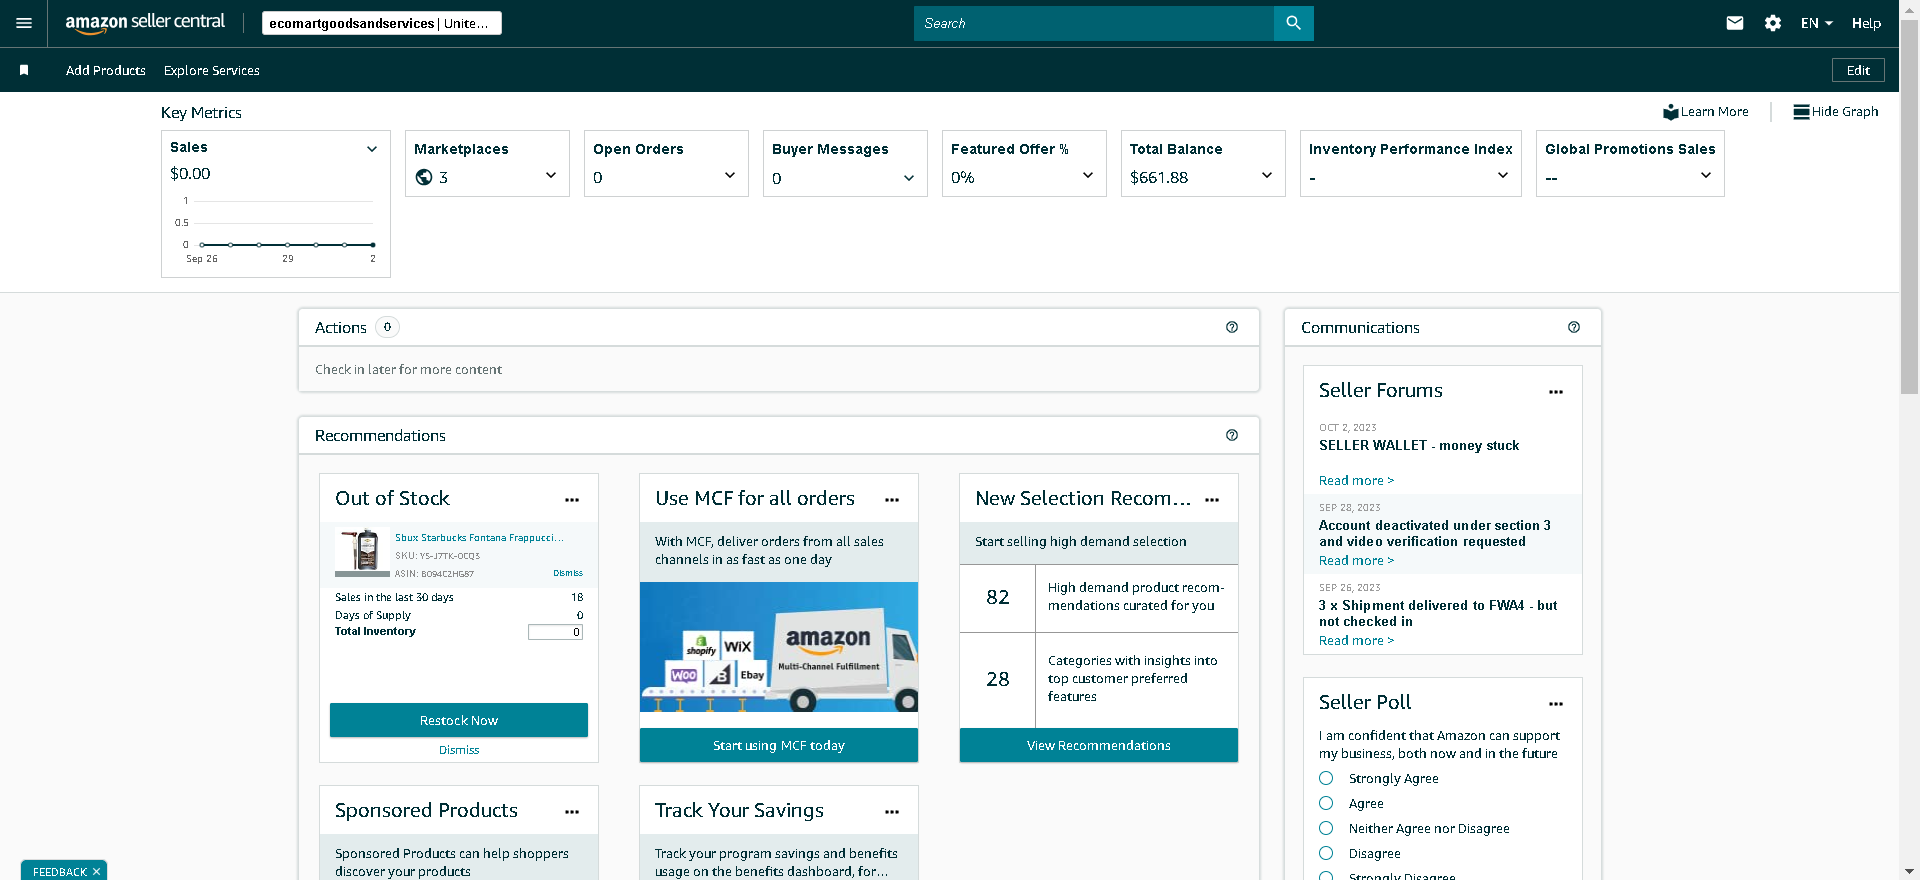
Task: Close the Feedback tab with X
Action: [96, 872]
